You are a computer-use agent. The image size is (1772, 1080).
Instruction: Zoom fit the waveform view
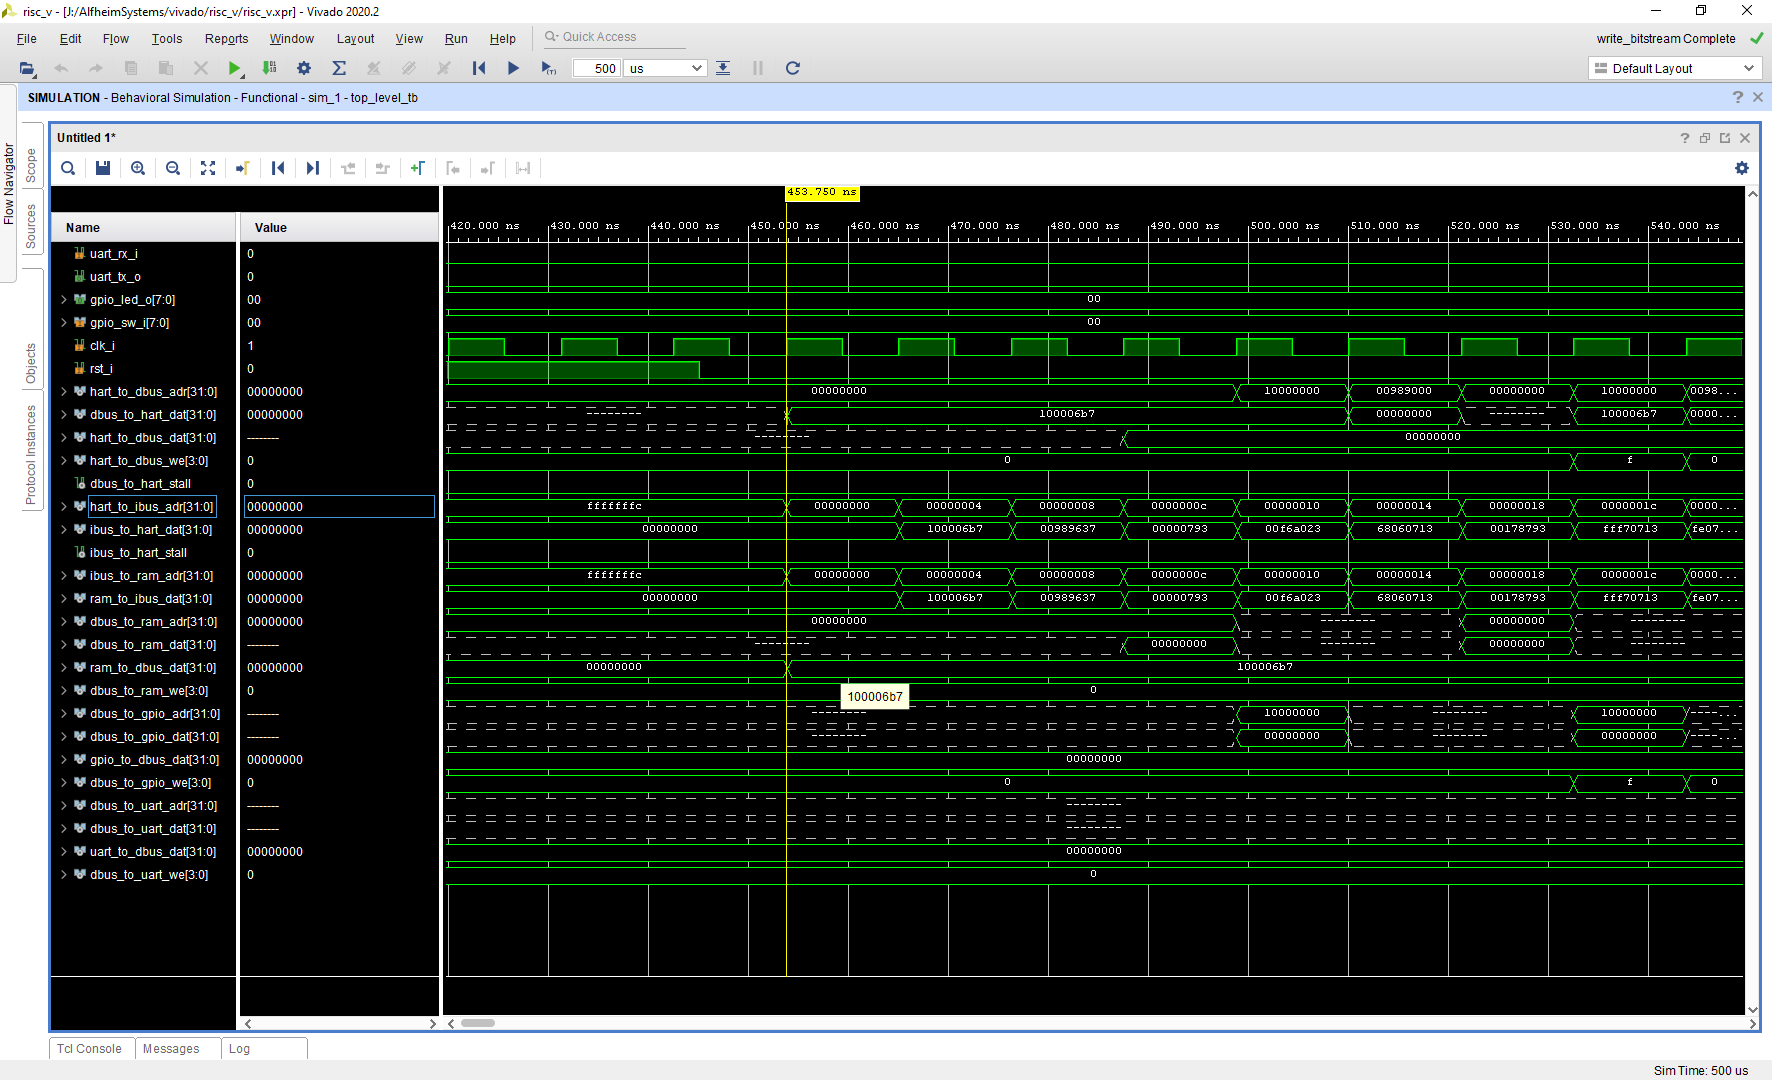tap(208, 168)
